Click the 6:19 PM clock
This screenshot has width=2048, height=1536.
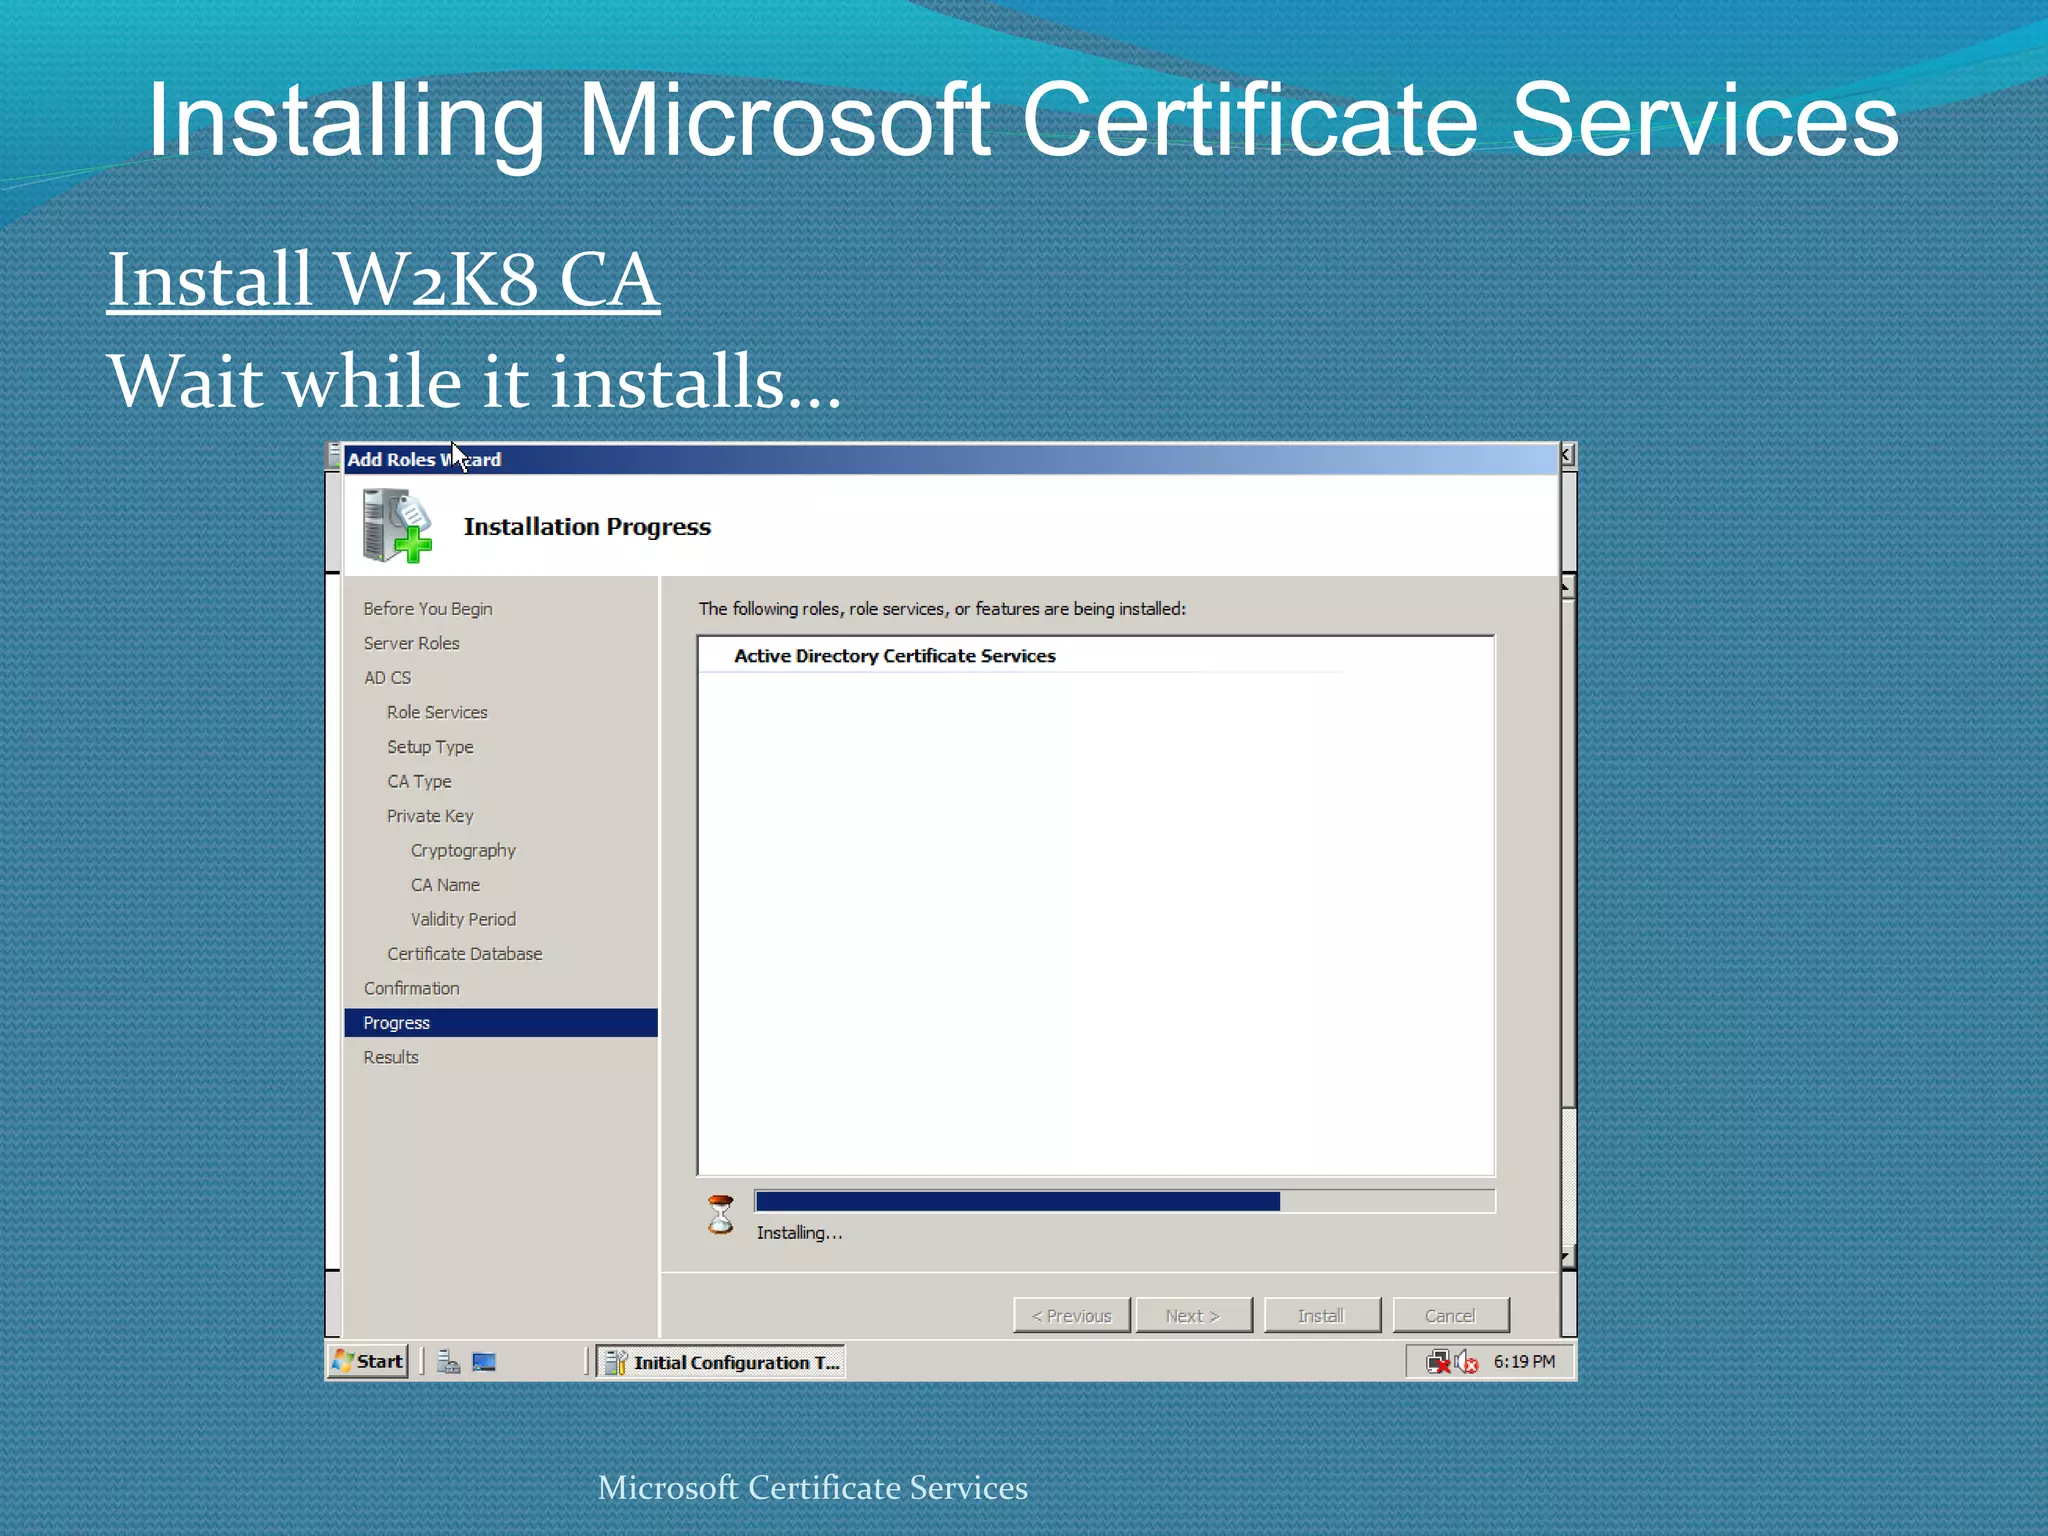point(1524,1362)
